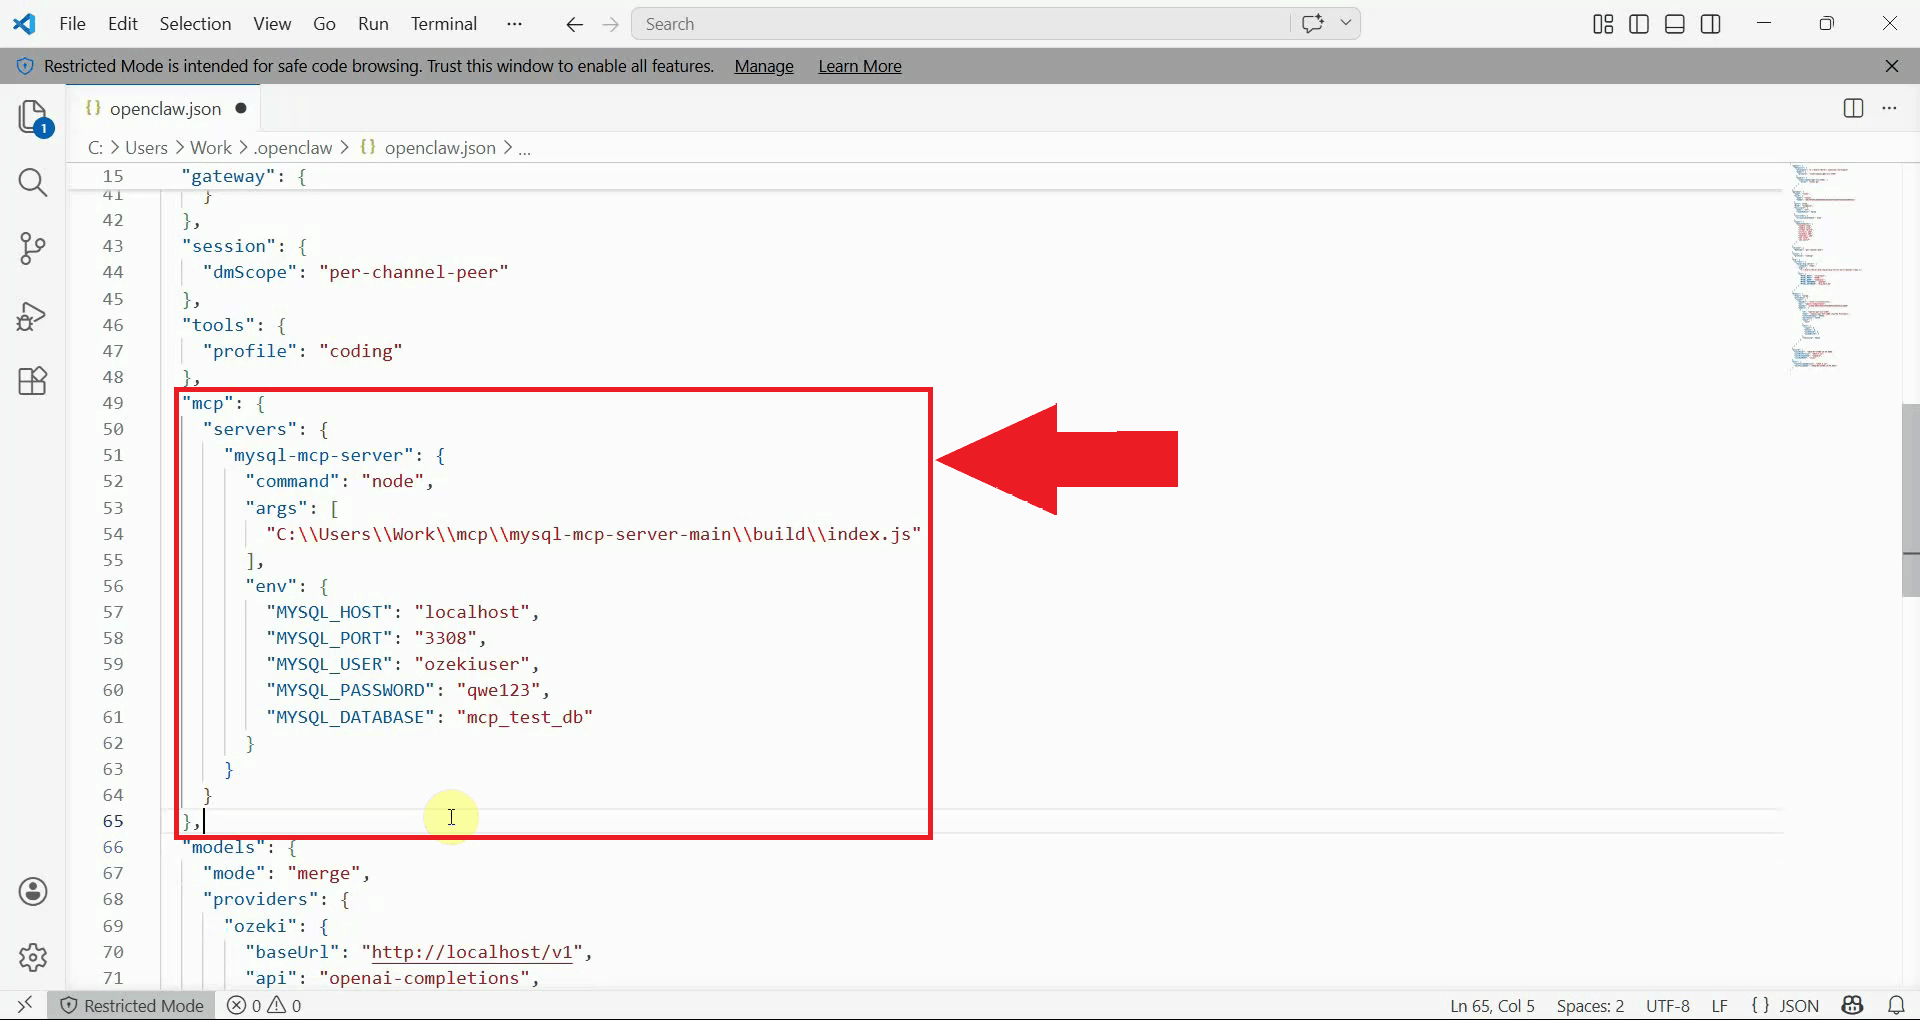The height and width of the screenshot is (1020, 1920).
Task: Split the editor to the right
Action: point(1853,108)
